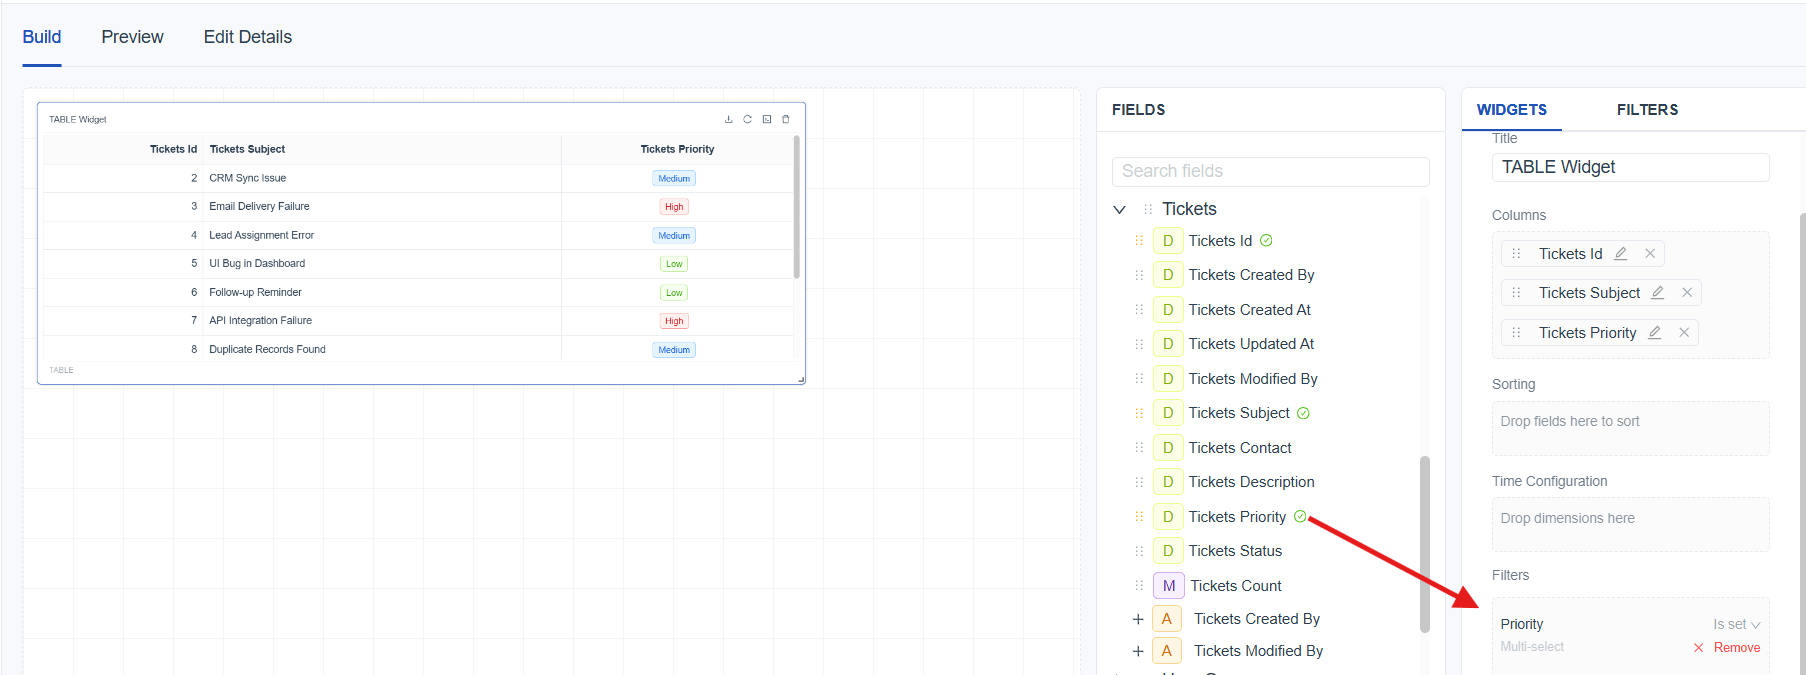Image resolution: width=1806 pixels, height=675 pixels.
Task: Click the Tickets Count measure icon
Action: click(x=1168, y=586)
